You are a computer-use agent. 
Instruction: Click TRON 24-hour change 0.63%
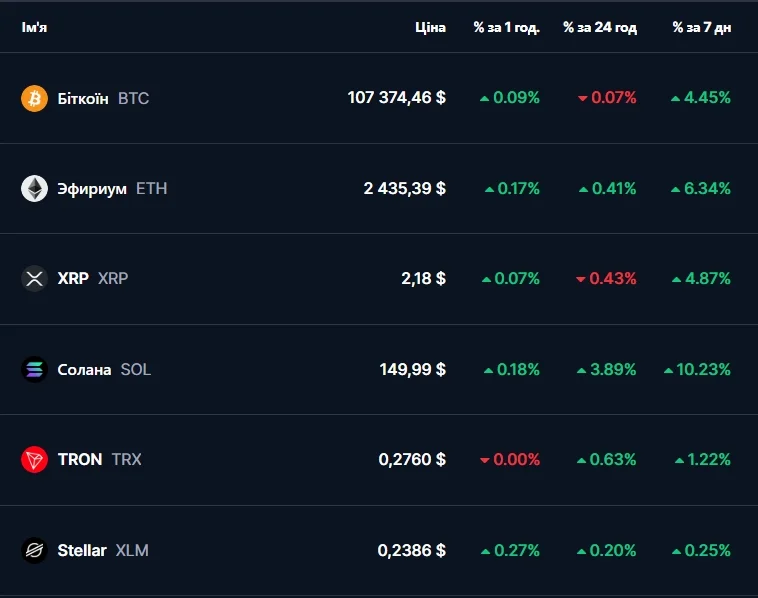606,459
